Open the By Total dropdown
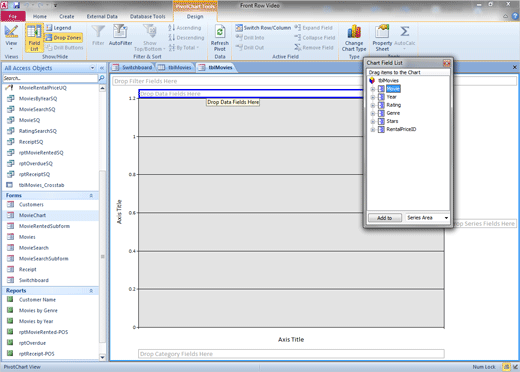This screenshot has width=520, height=372. pyautogui.click(x=183, y=48)
